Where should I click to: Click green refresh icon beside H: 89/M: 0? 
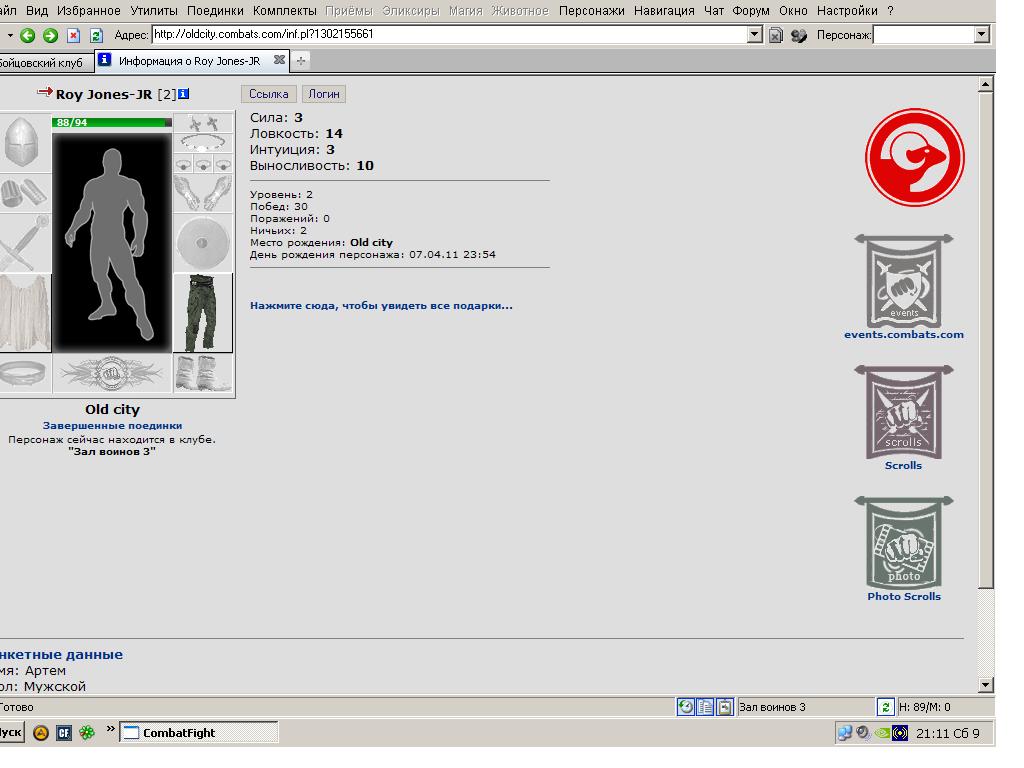pos(885,707)
